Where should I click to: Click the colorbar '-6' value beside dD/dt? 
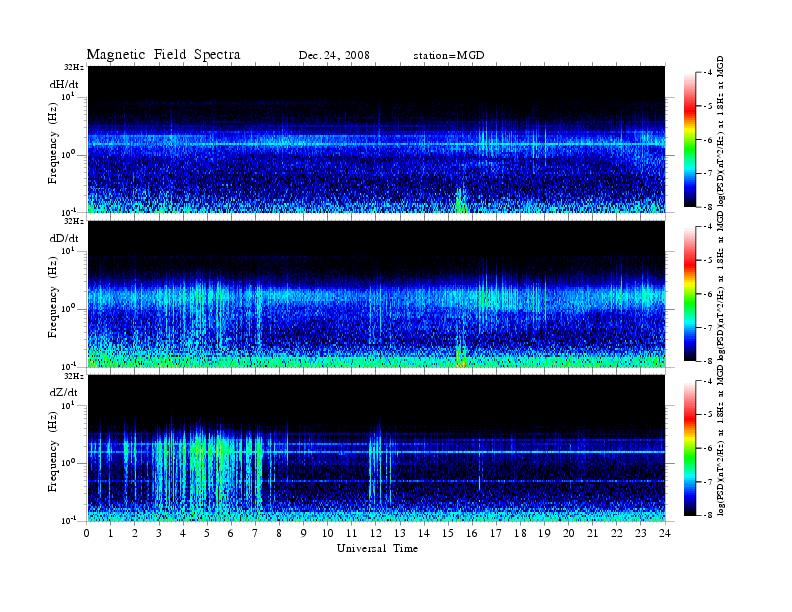click(x=708, y=294)
